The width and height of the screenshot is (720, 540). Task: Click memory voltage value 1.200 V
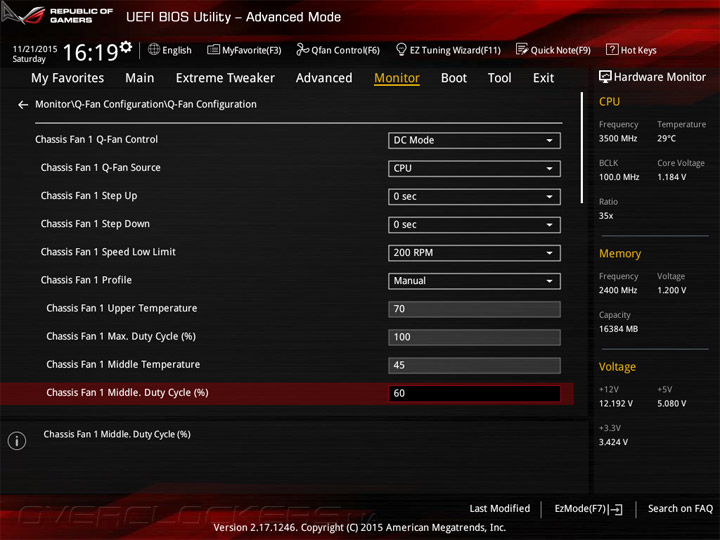672,290
